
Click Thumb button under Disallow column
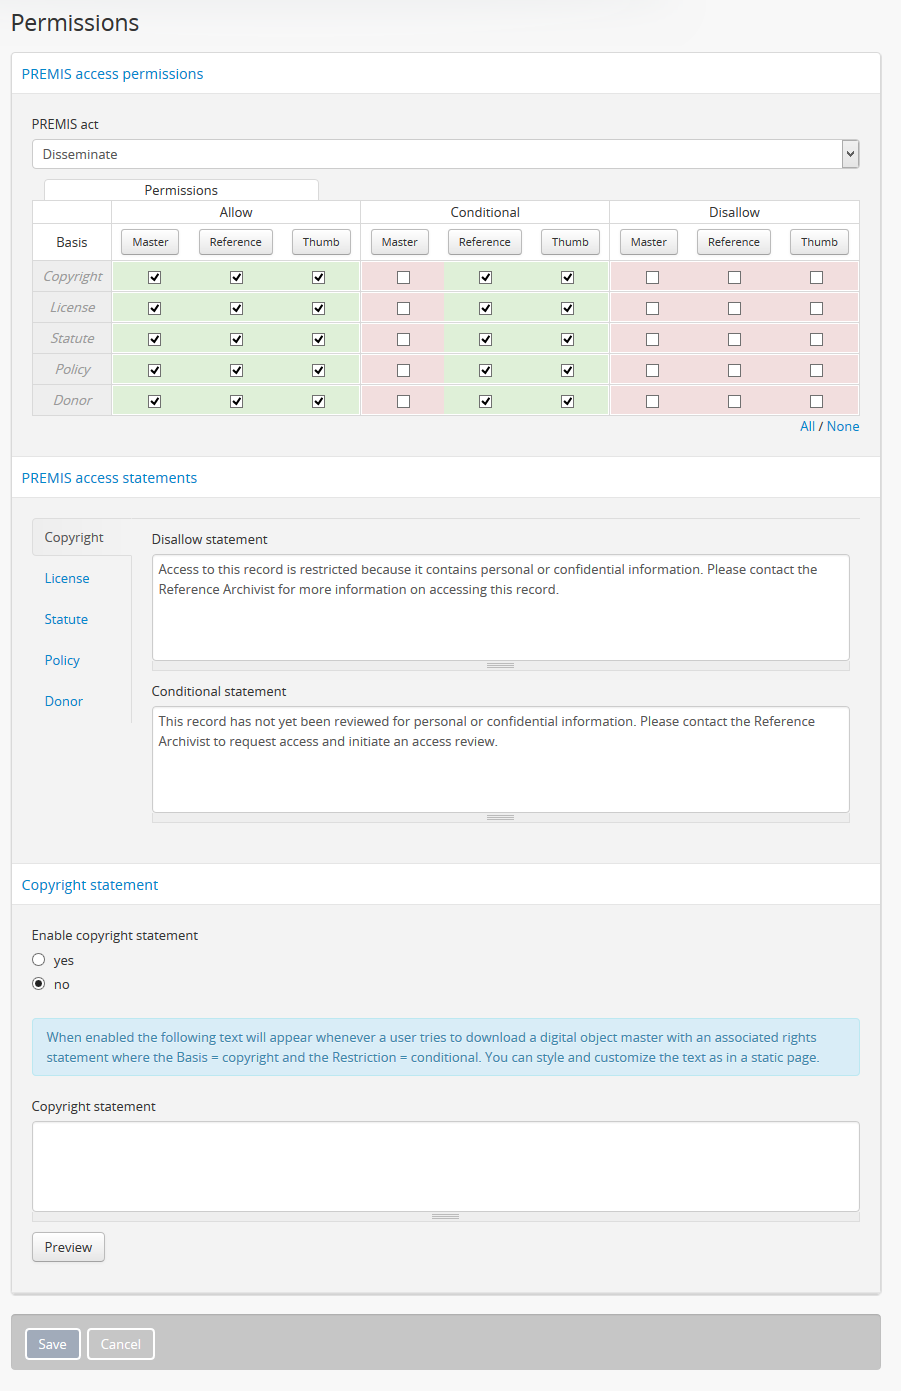click(x=819, y=242)
